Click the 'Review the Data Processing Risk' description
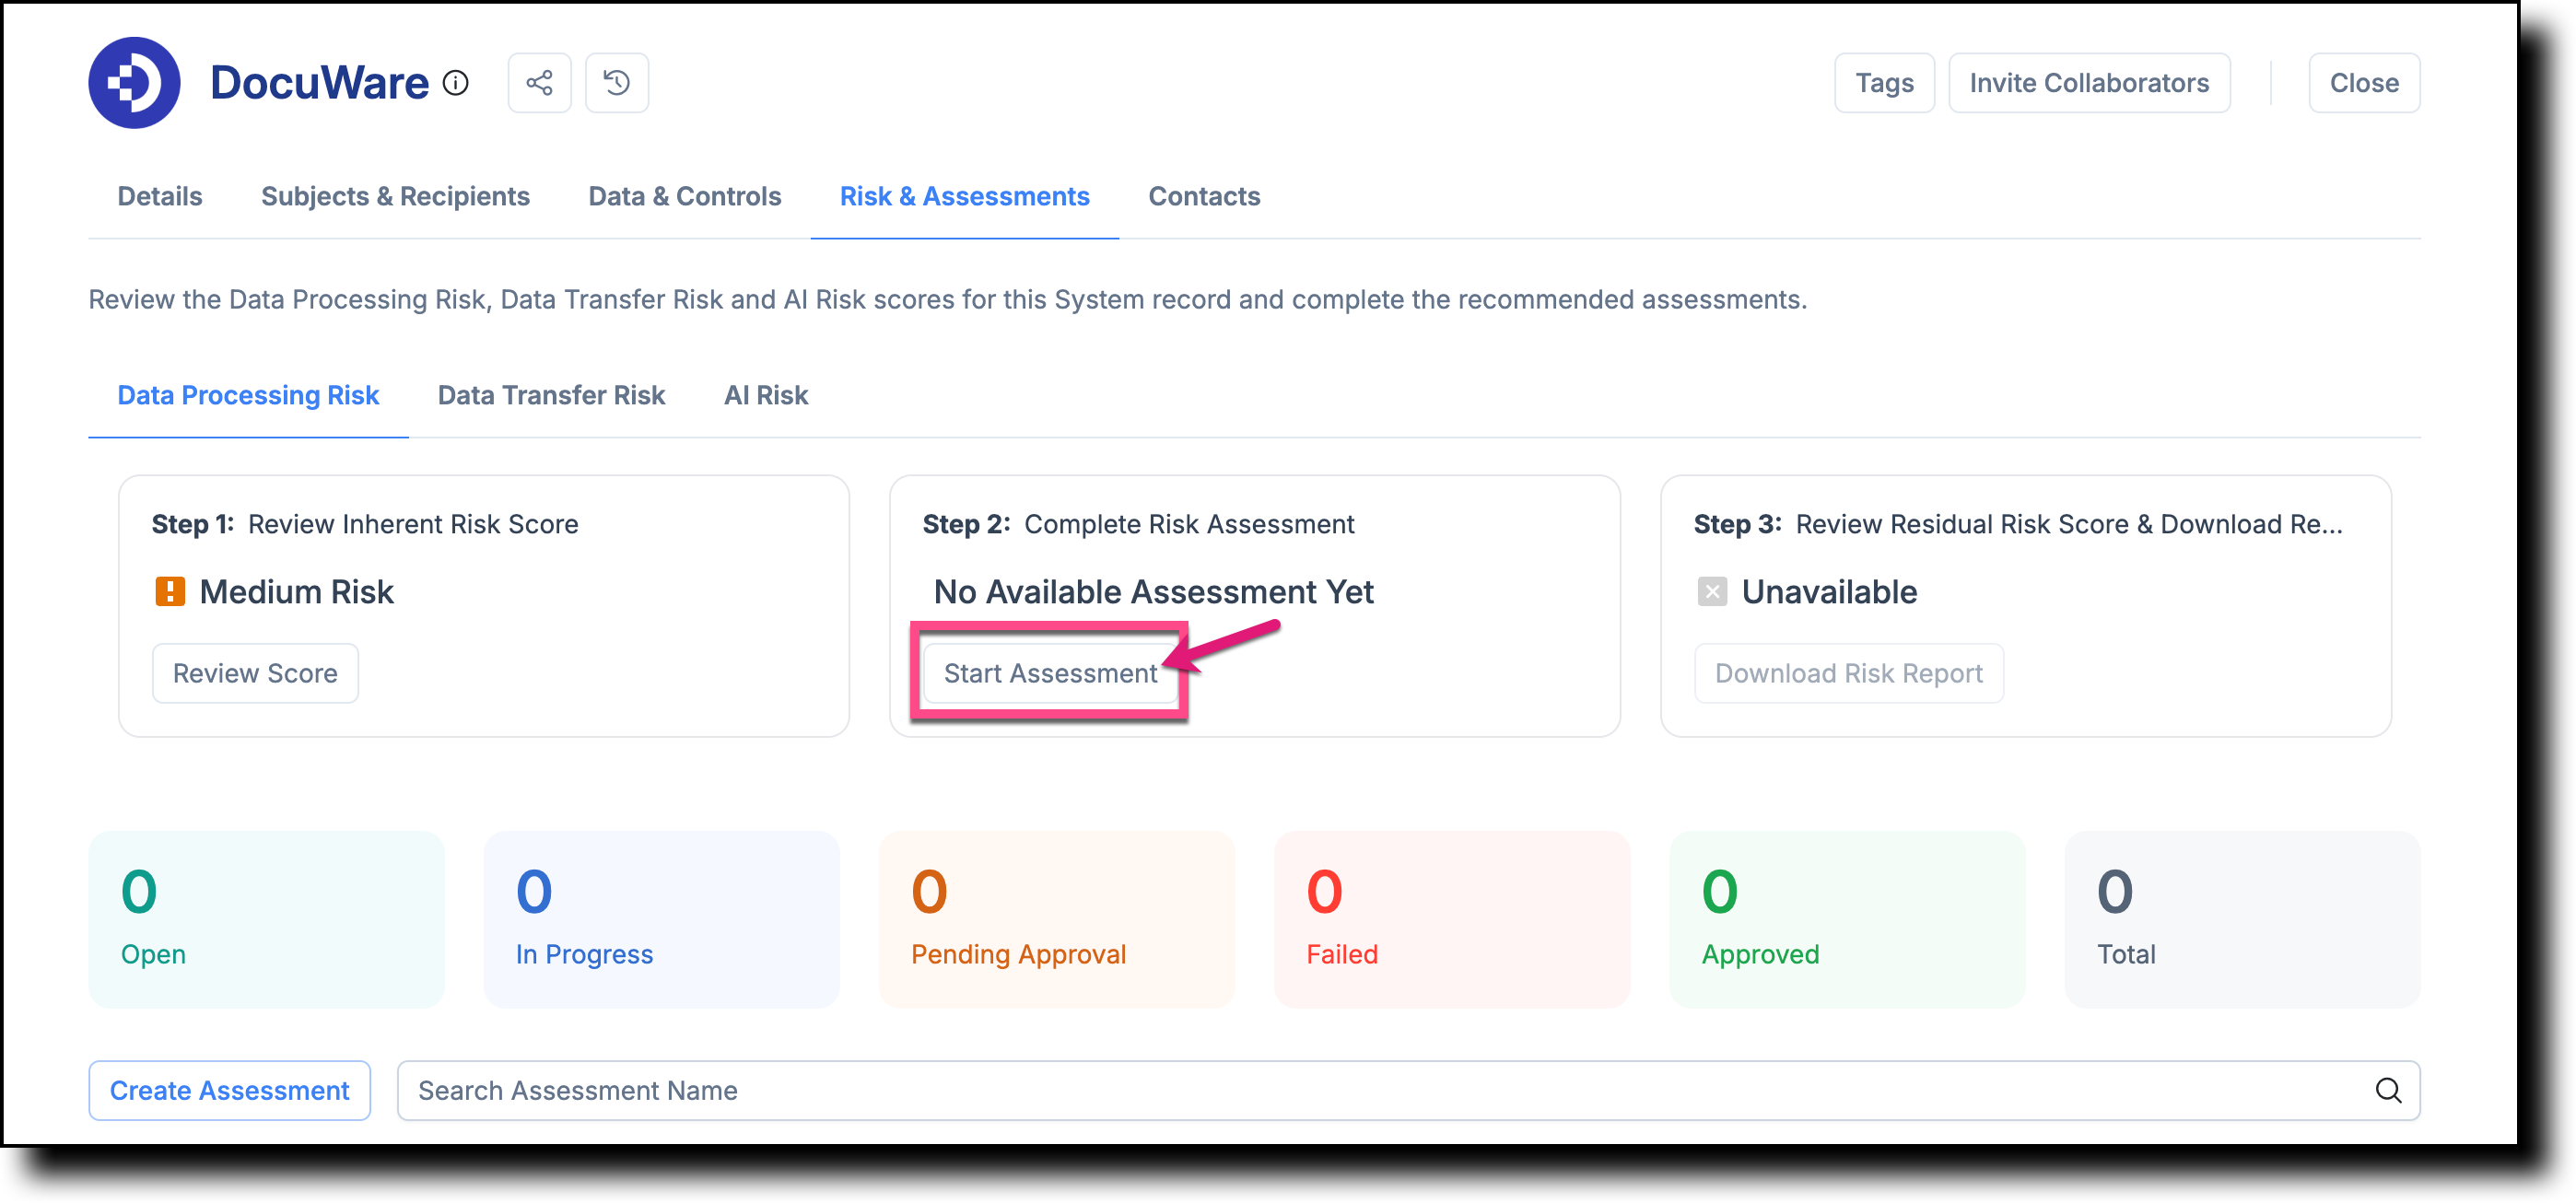 click(x=947, y=300)
